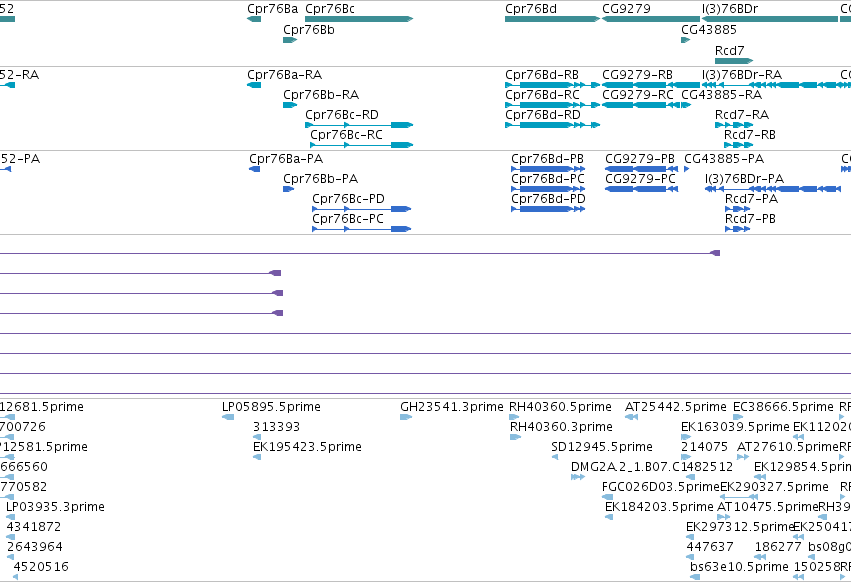Screen dimensions: 851x582
Task: Select the l(3)76BDr gene label
Action: pos(729,9)
